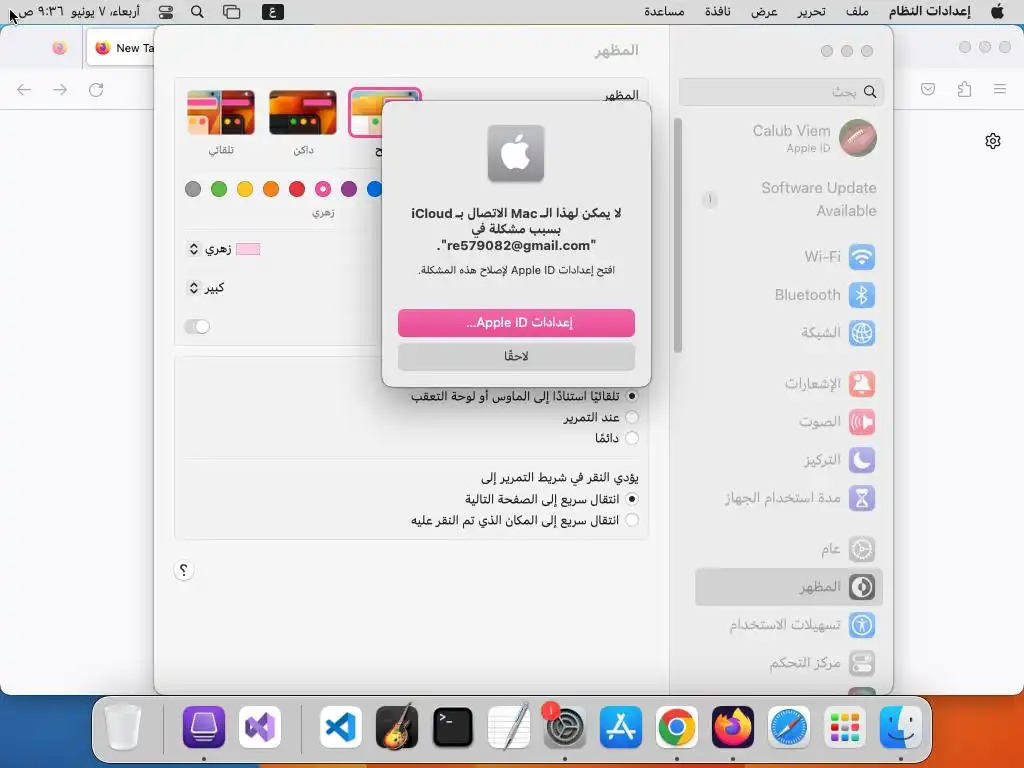The image size is (1024, 768).
Task: Choose the yellow accent color
Action: point(245,189)
